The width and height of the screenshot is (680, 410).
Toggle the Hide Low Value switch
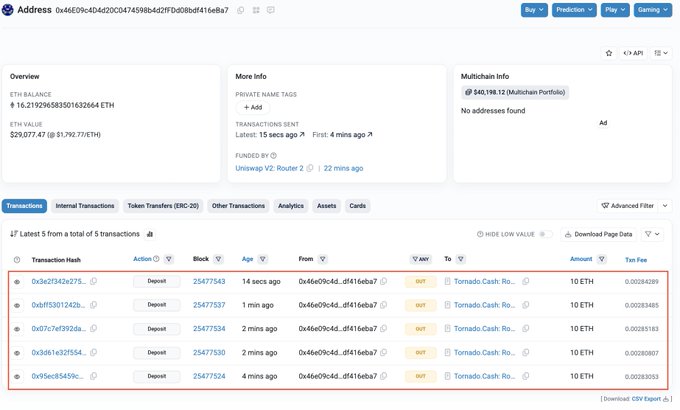tap(546, 234)
